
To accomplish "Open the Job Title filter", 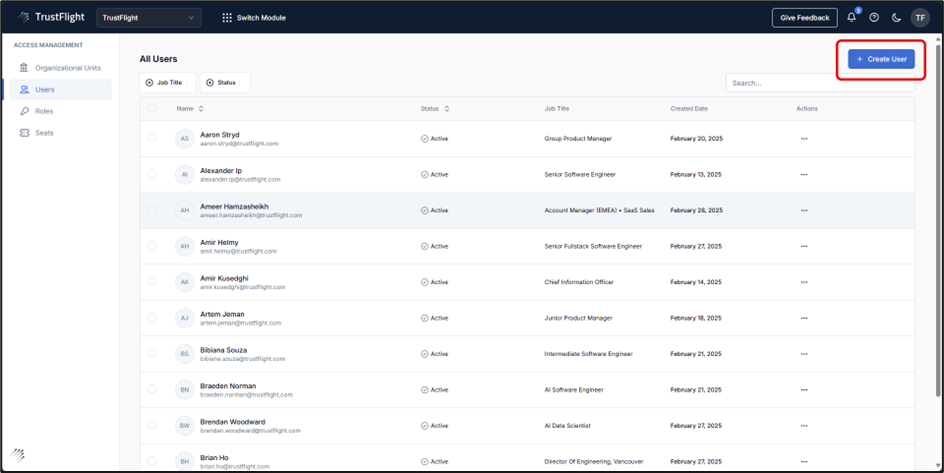I will (167, 82).
